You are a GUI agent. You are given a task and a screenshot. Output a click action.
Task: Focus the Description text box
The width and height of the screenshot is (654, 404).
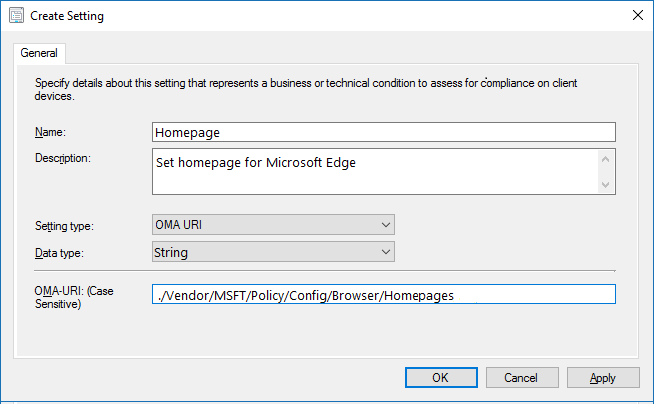click(375, 171)
